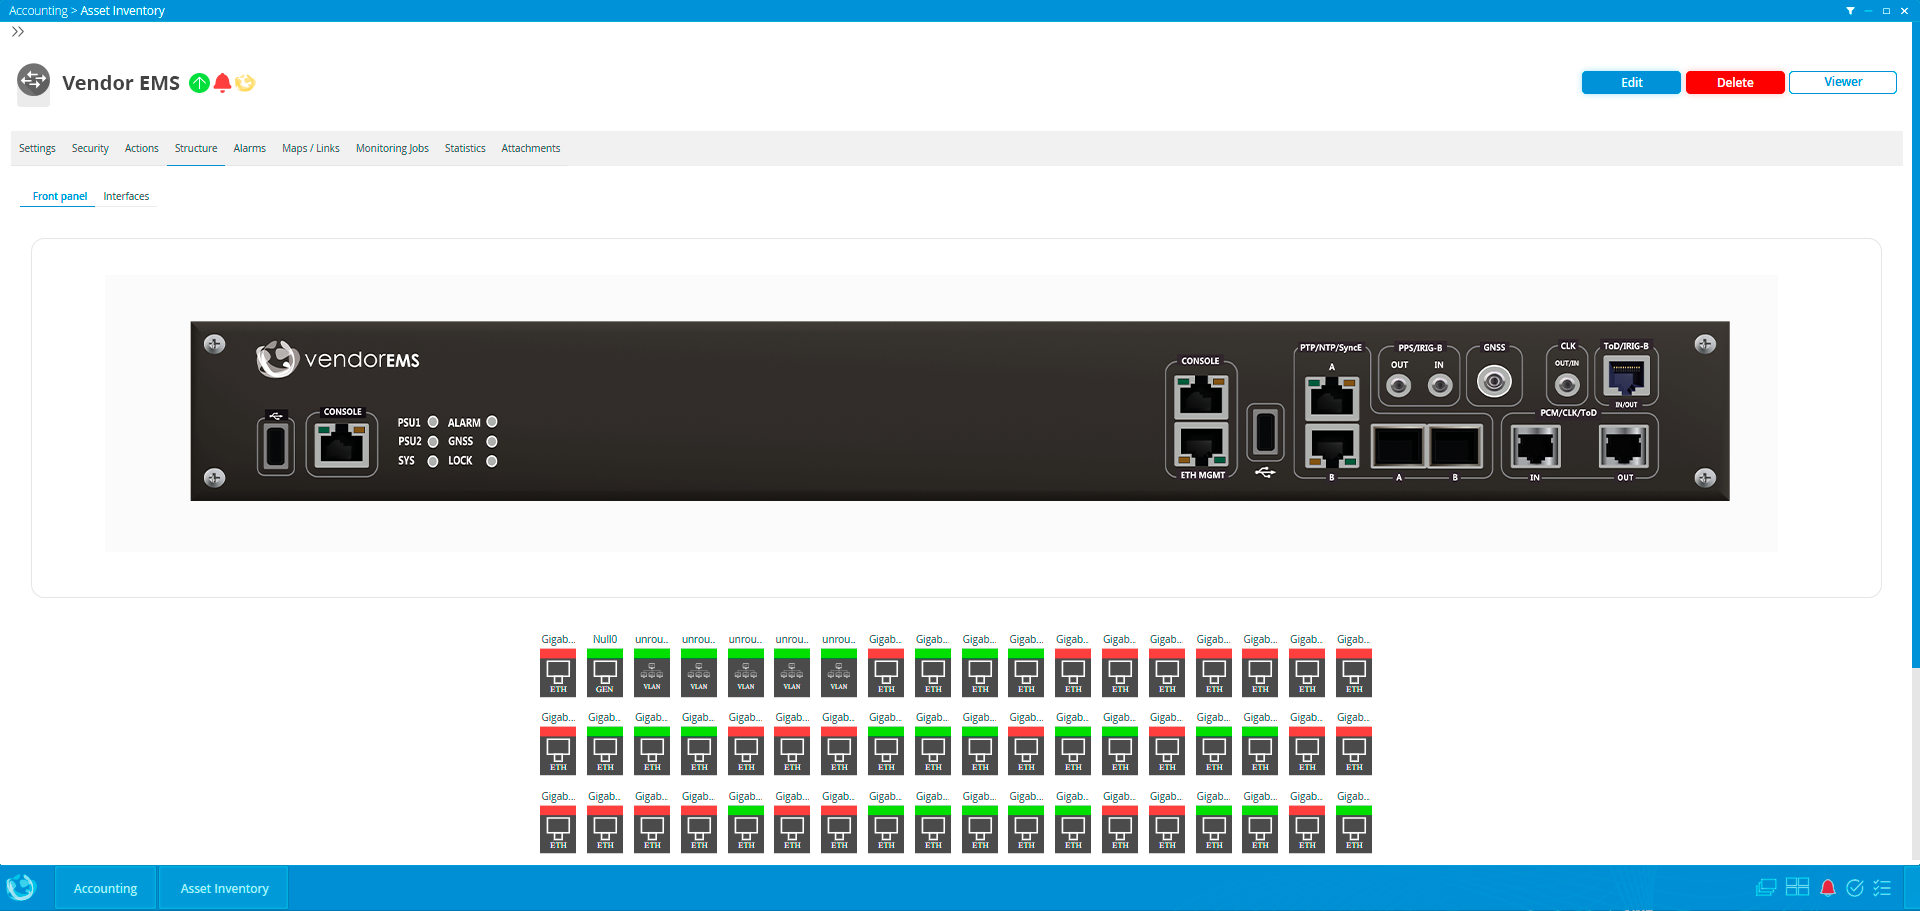Image resolution: width=1920 pixels, height=911 pixels.
Task: Click the SFP slot labeled A
Action: pyautogui.click(x=1397, y=446)
